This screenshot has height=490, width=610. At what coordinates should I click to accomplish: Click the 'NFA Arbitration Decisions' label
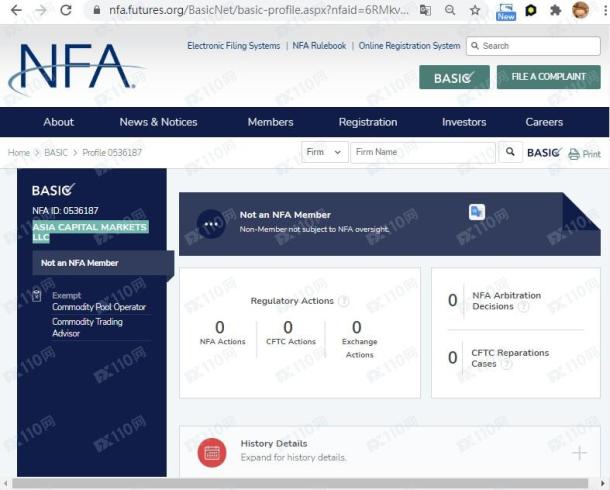coord(507,301)
